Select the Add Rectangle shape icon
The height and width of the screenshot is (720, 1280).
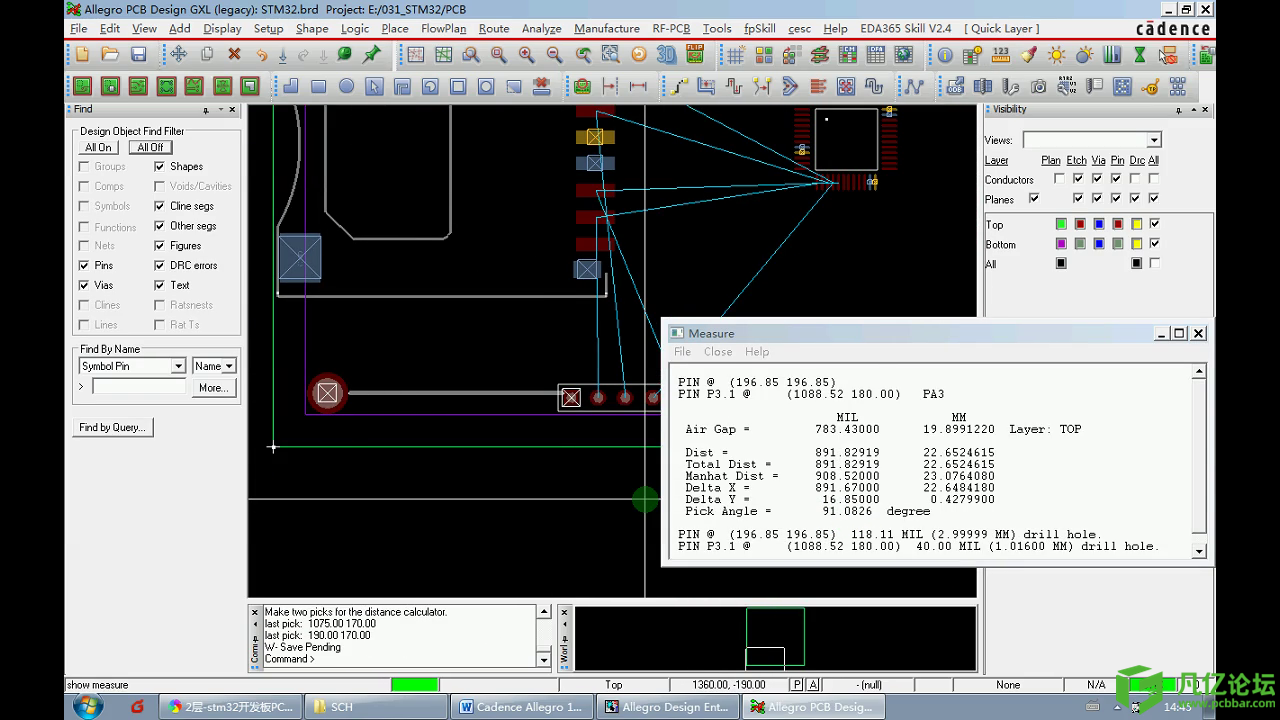(x=318, y=86)
